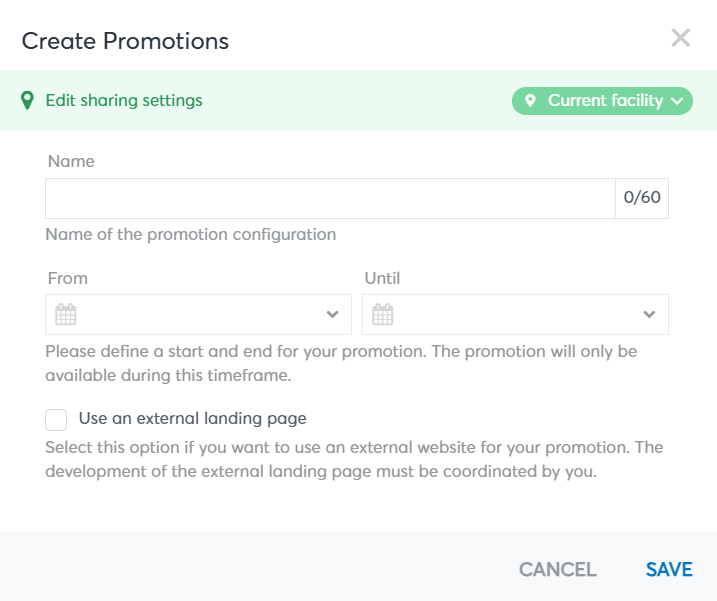The image size is (717, 601).
Task: Click the 0/60 character counter
Action: click(x=642, y=198)
